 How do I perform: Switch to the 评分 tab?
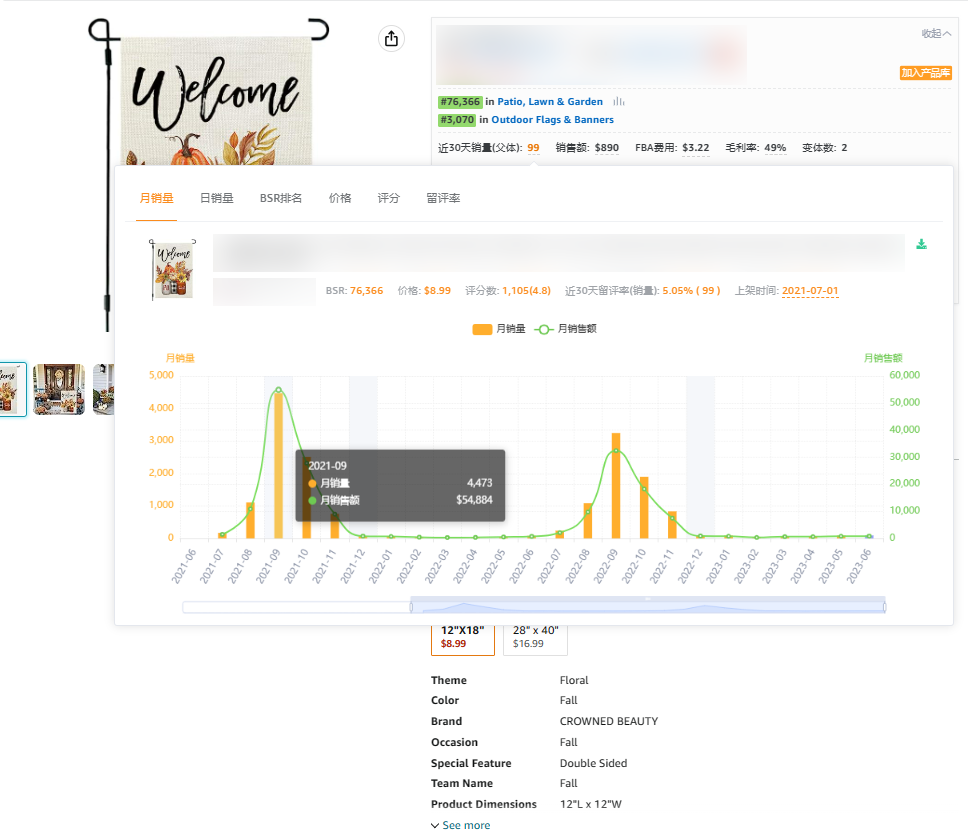click(x=388, y=198)
